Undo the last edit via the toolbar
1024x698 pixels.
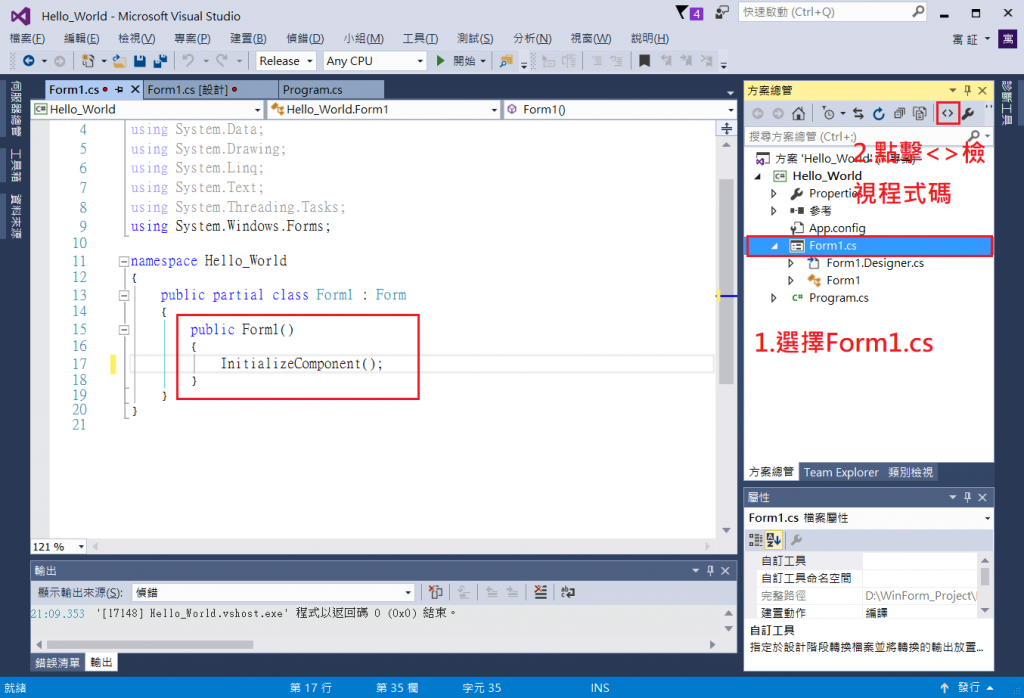coord(188,61)
